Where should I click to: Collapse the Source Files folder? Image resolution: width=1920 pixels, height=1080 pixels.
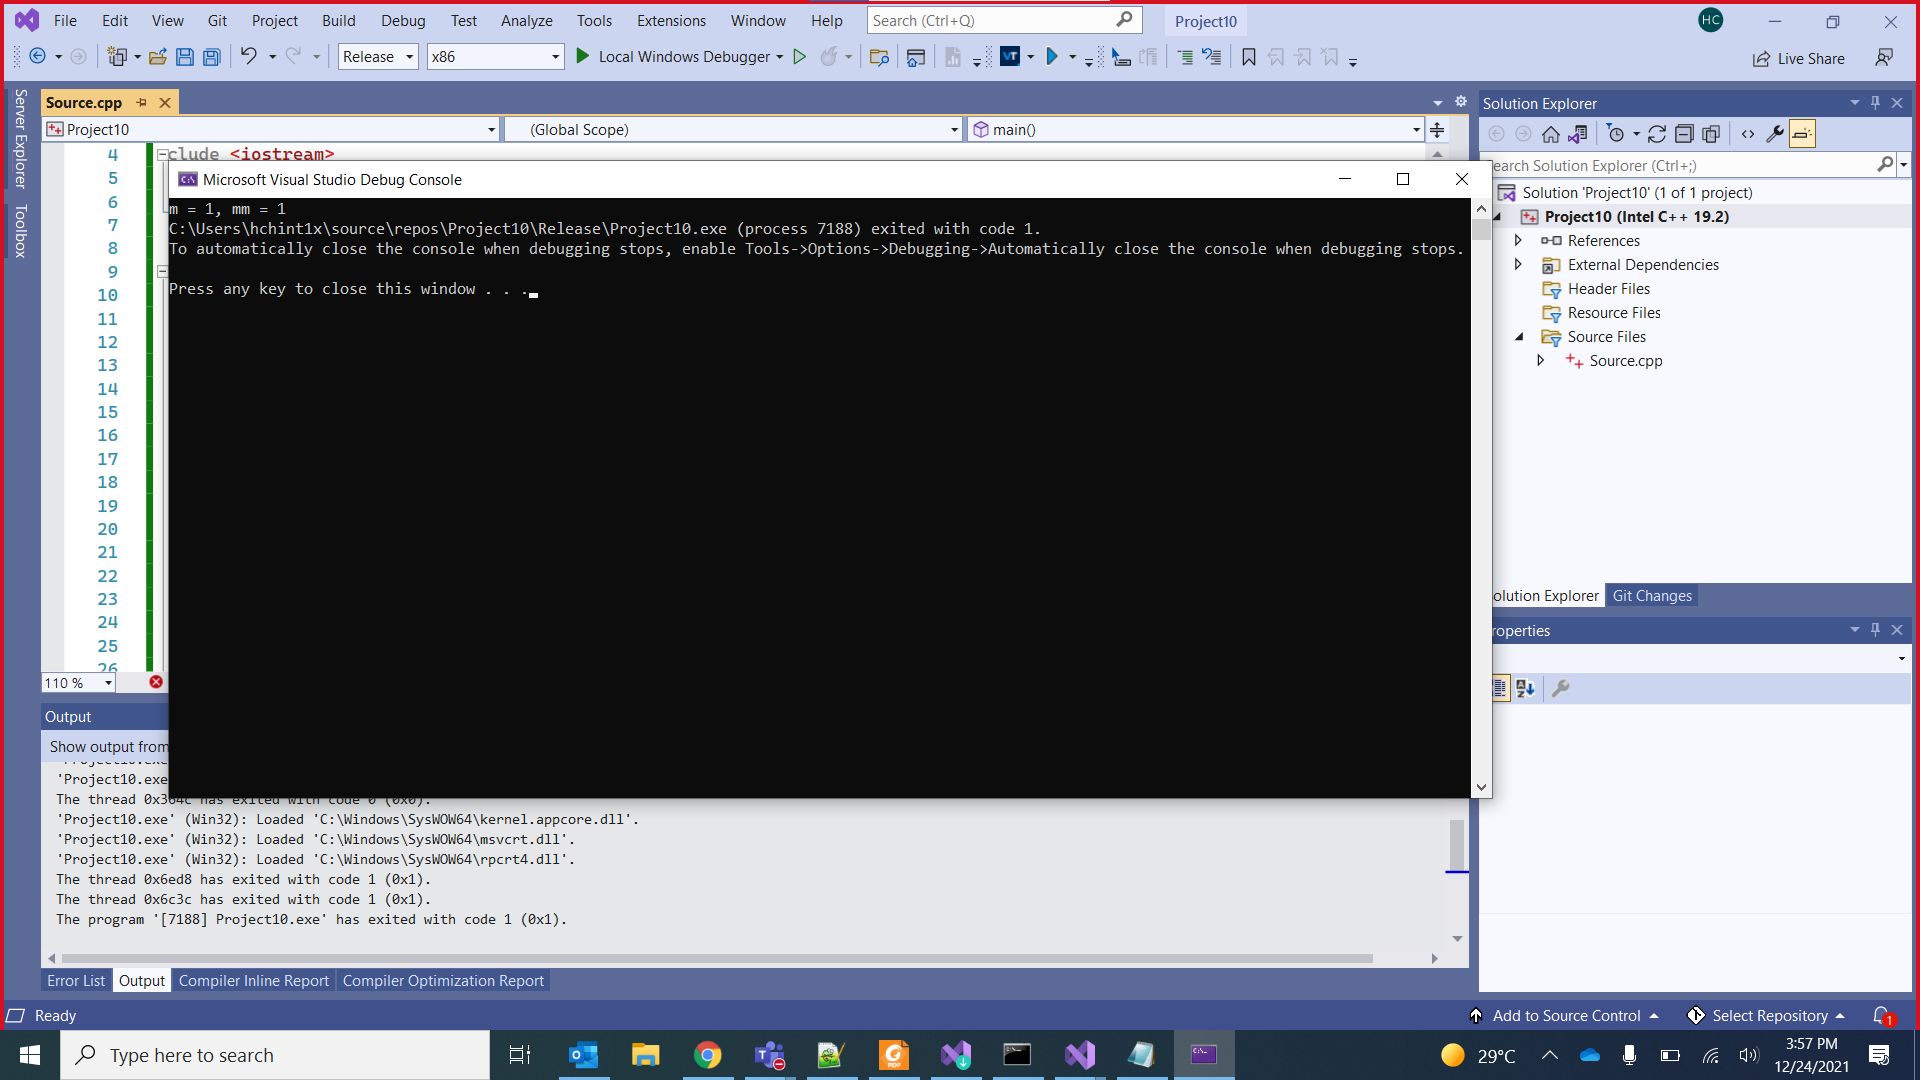pos(1520,337)
